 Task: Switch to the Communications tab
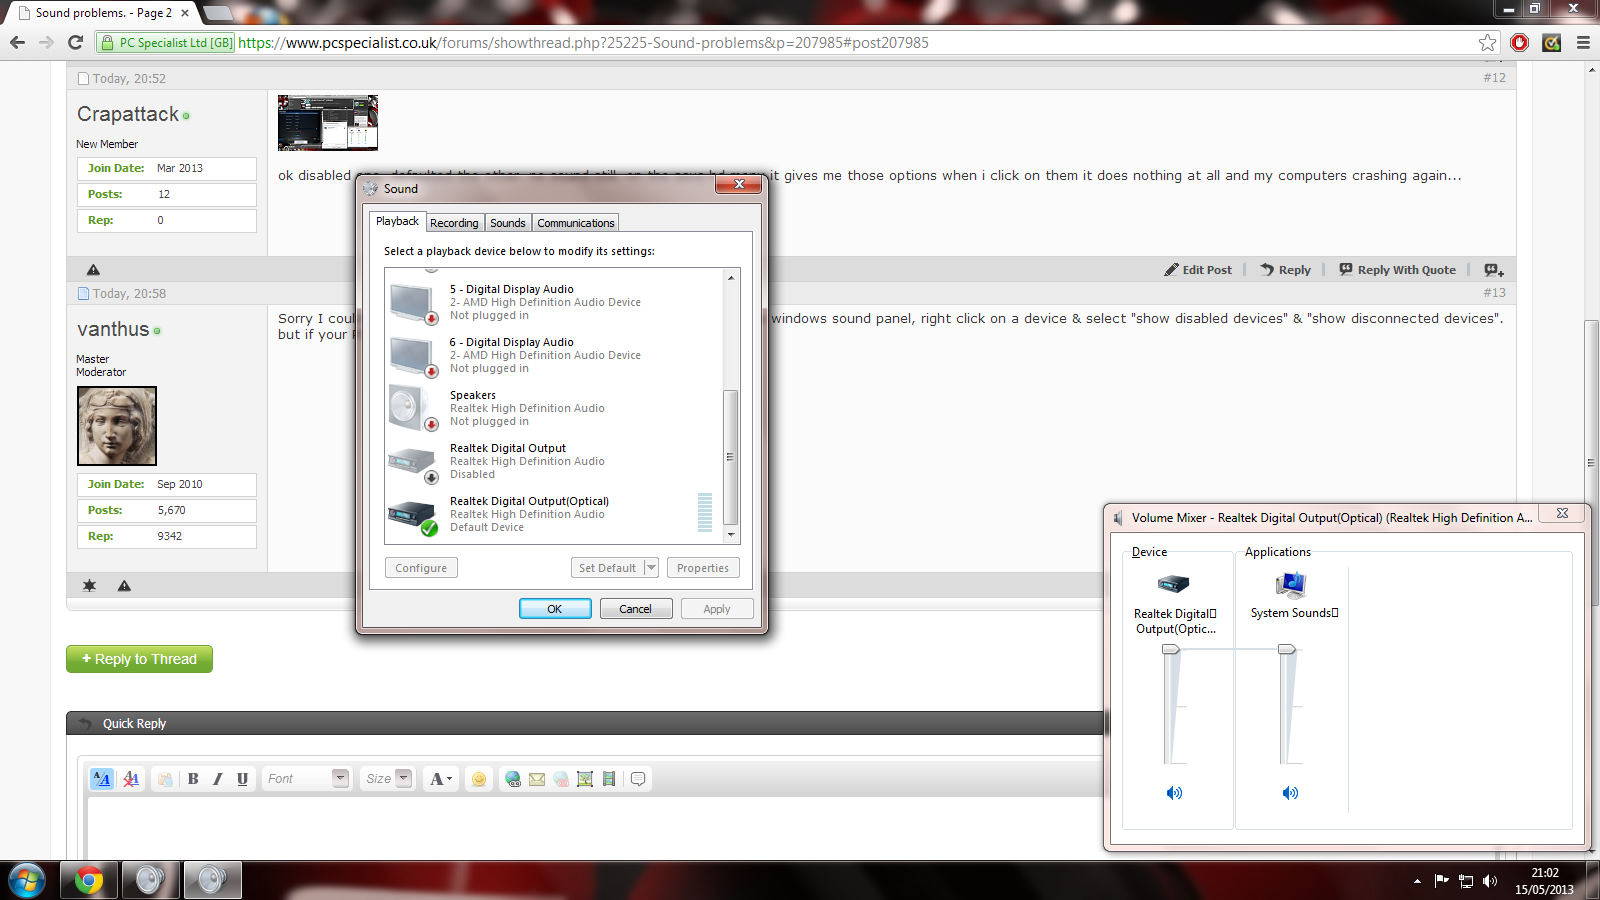click(x=576, y=223)
